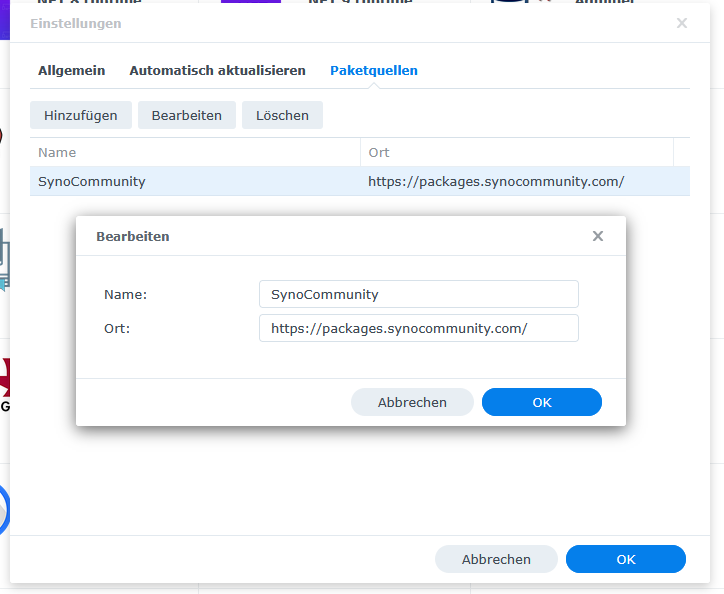Click the Hinzufügen button
The width and height of the screenshot is (724, 594).
point(80,115)
